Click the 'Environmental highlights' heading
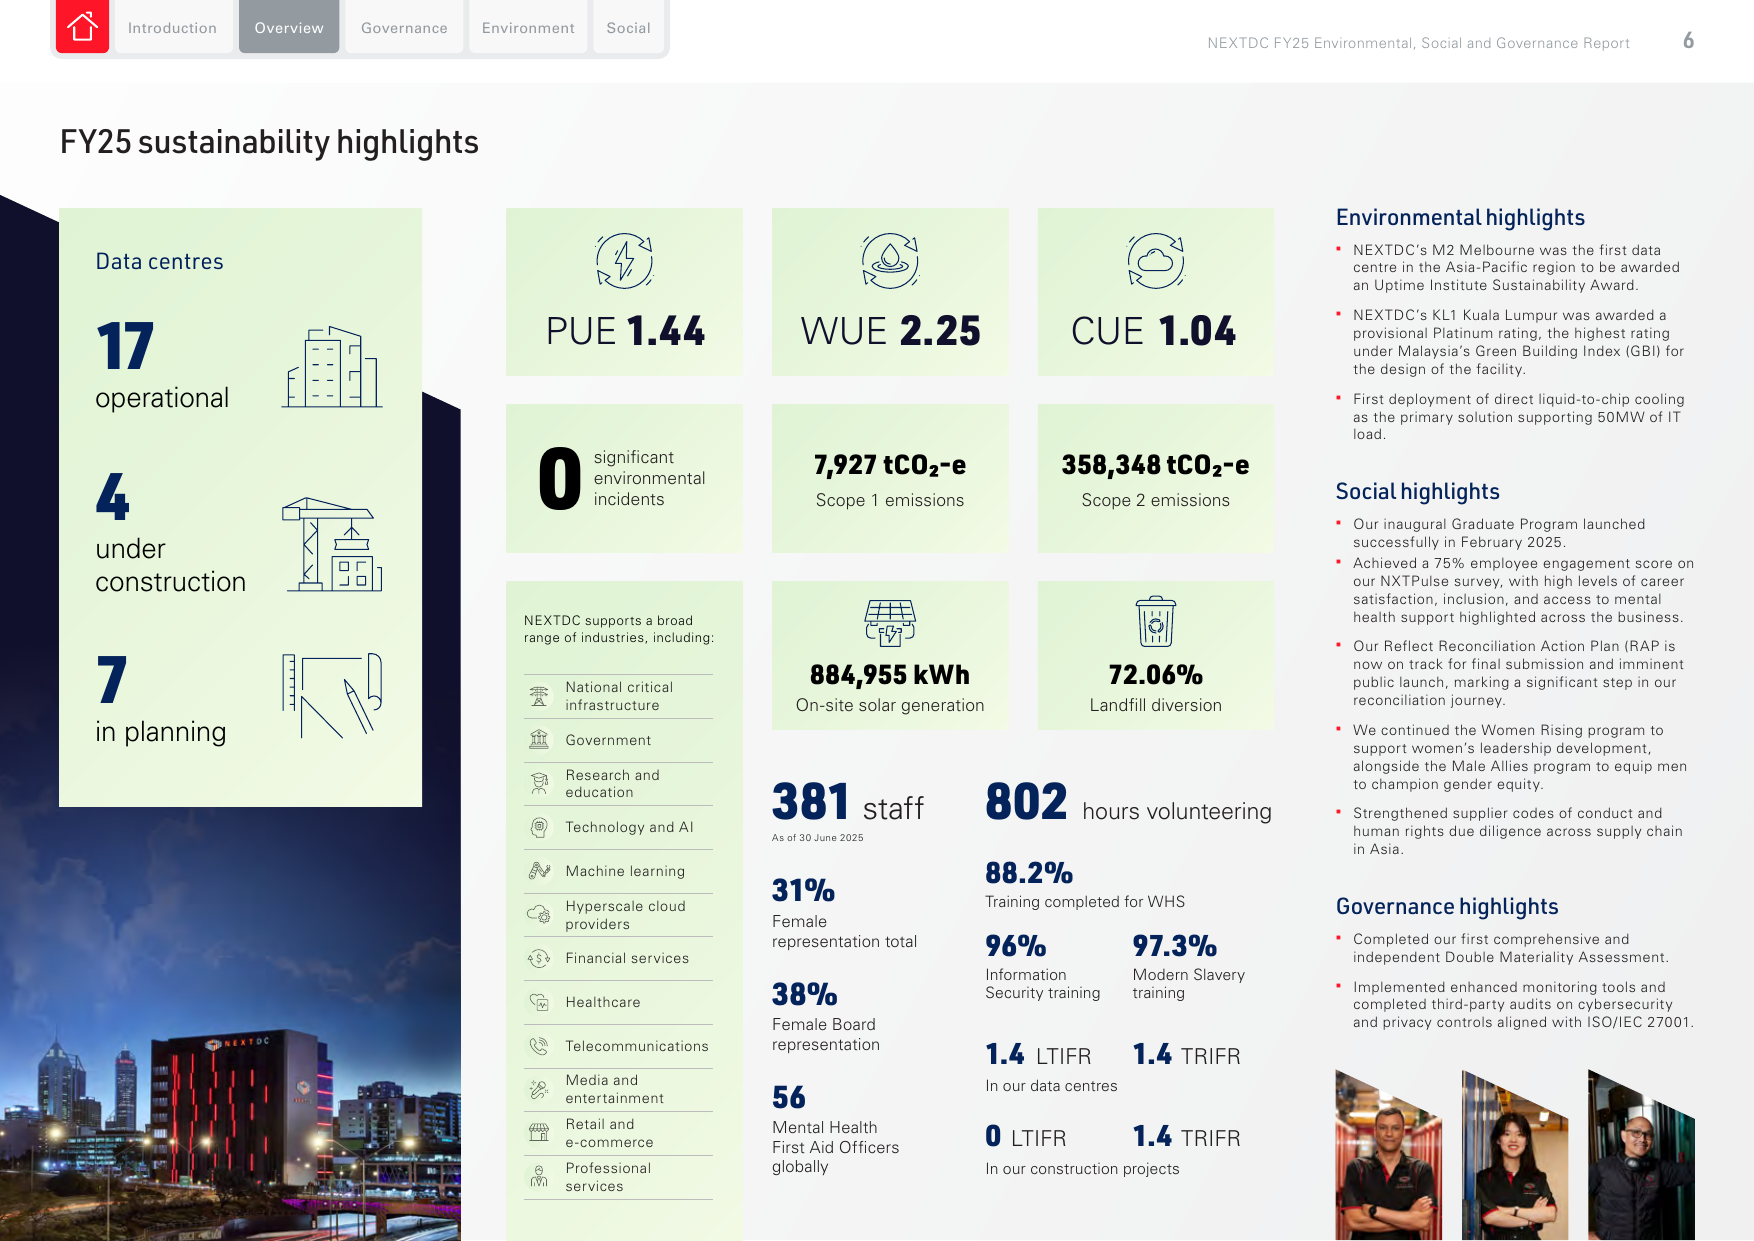The height and width of the screenshot is (1241, 1754). (x=1460, y=218)
